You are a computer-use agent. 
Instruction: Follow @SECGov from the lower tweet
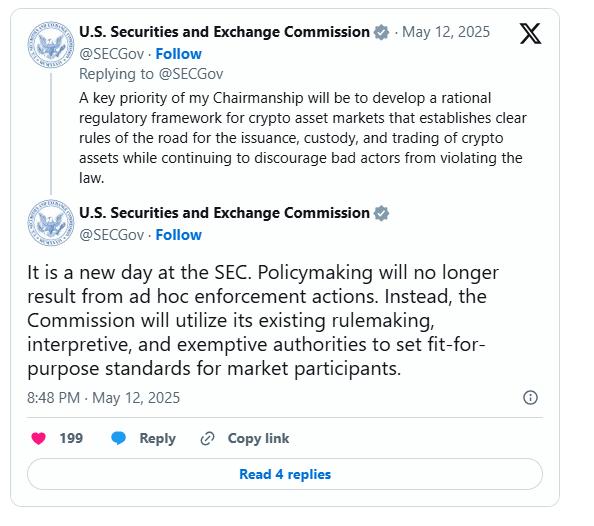[178, 235]
